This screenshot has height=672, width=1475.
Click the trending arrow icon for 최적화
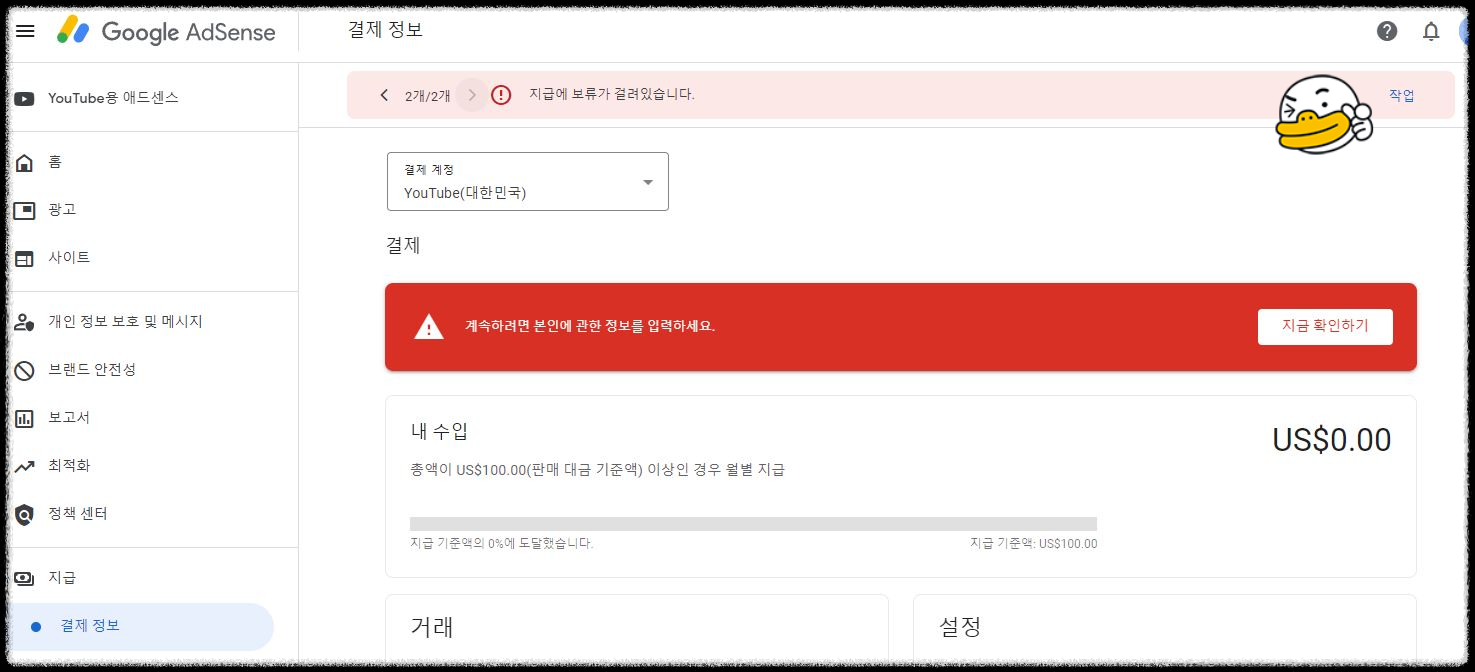pos(25,466)
